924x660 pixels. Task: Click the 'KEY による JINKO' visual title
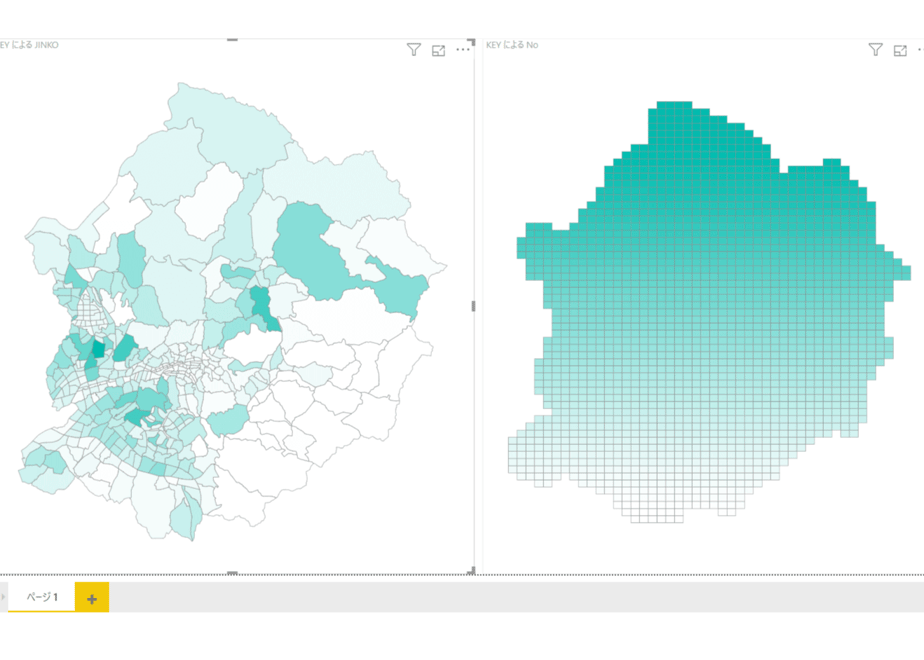point(29,45)
